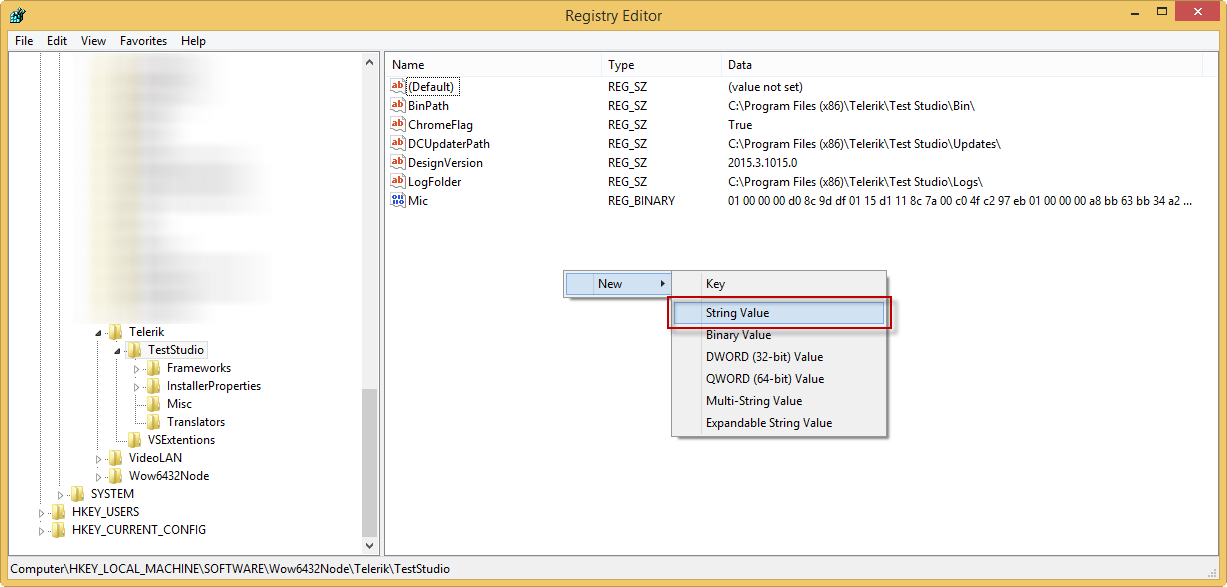Collapse the TestStudio tree node
Screen dimensions: 1227x587
click(118, 351)
